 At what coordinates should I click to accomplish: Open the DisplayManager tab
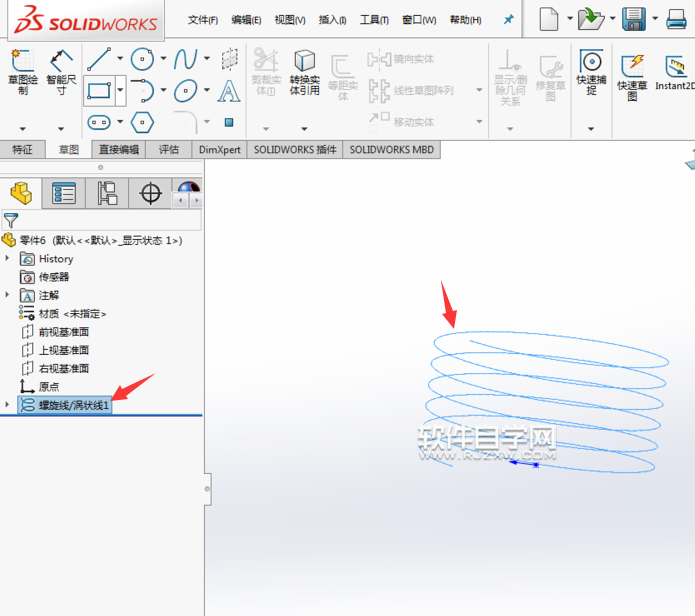189,187
